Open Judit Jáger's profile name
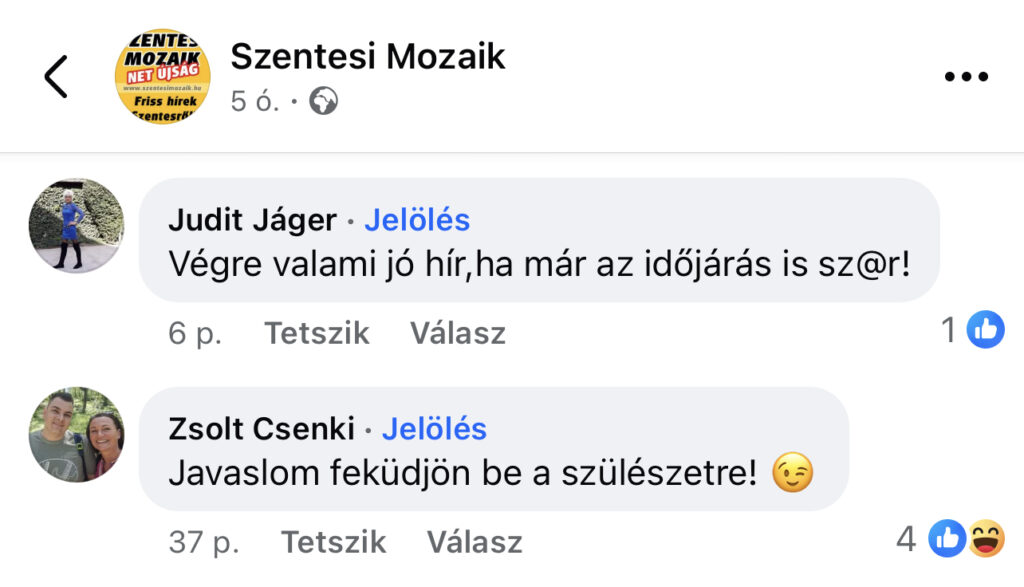1024x587 pixels. [252, 220]
